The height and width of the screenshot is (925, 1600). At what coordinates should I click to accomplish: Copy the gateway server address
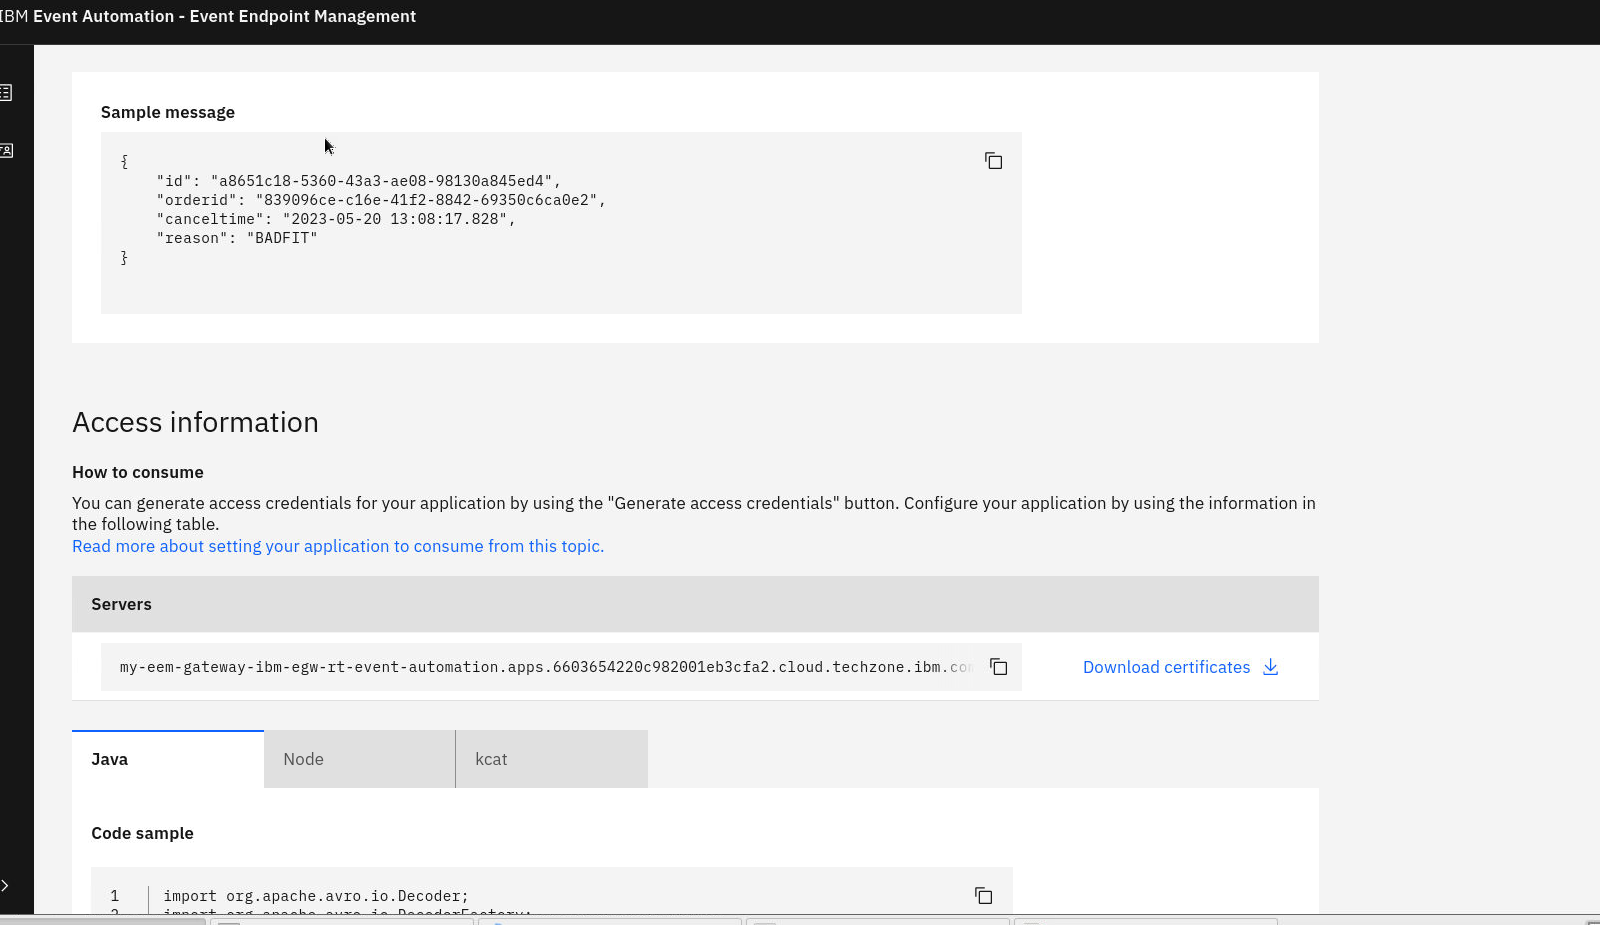[x=998, y=667]
